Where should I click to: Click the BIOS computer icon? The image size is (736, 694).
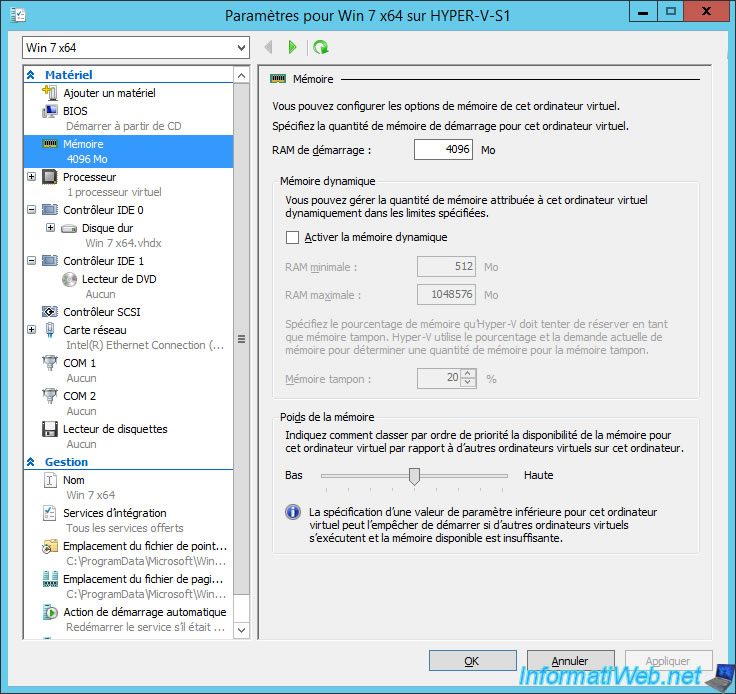pyautogui.click(x=50, y=111)
